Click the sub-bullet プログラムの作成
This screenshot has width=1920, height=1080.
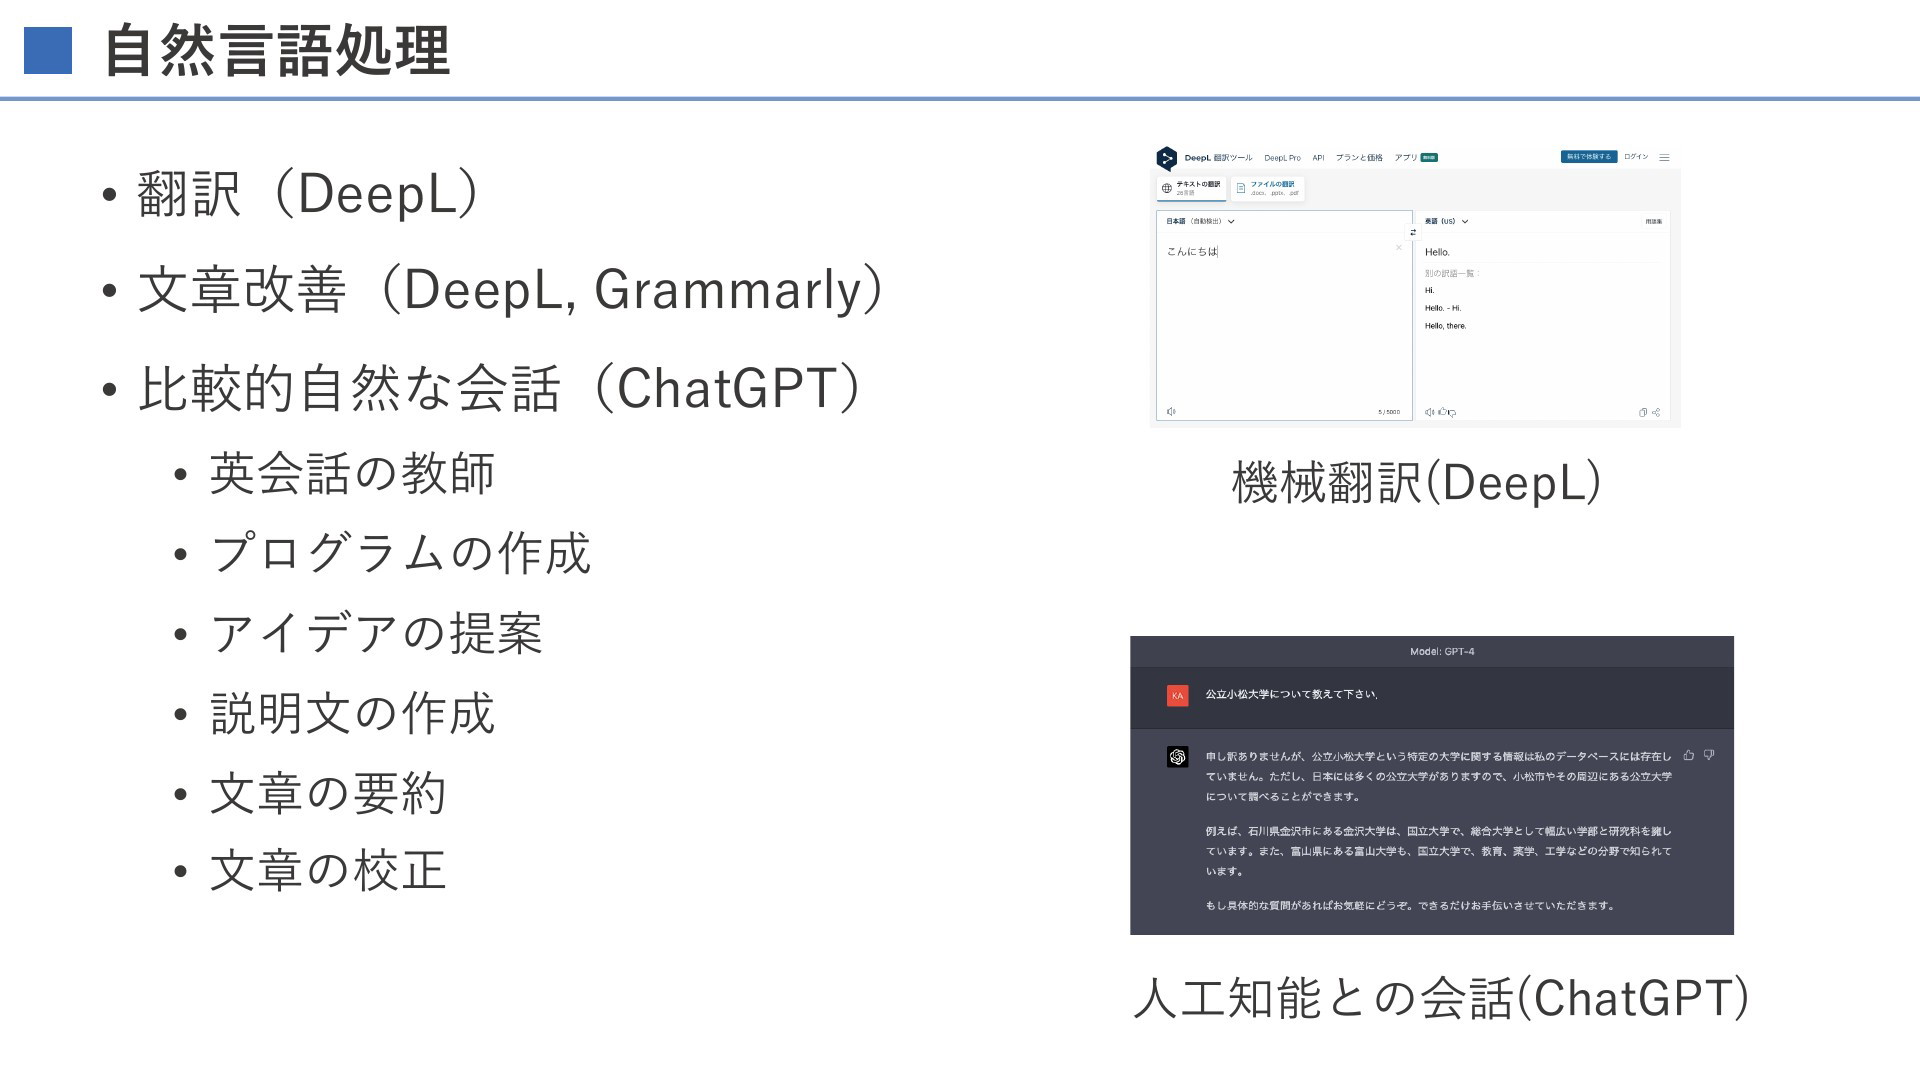point(400,553)
